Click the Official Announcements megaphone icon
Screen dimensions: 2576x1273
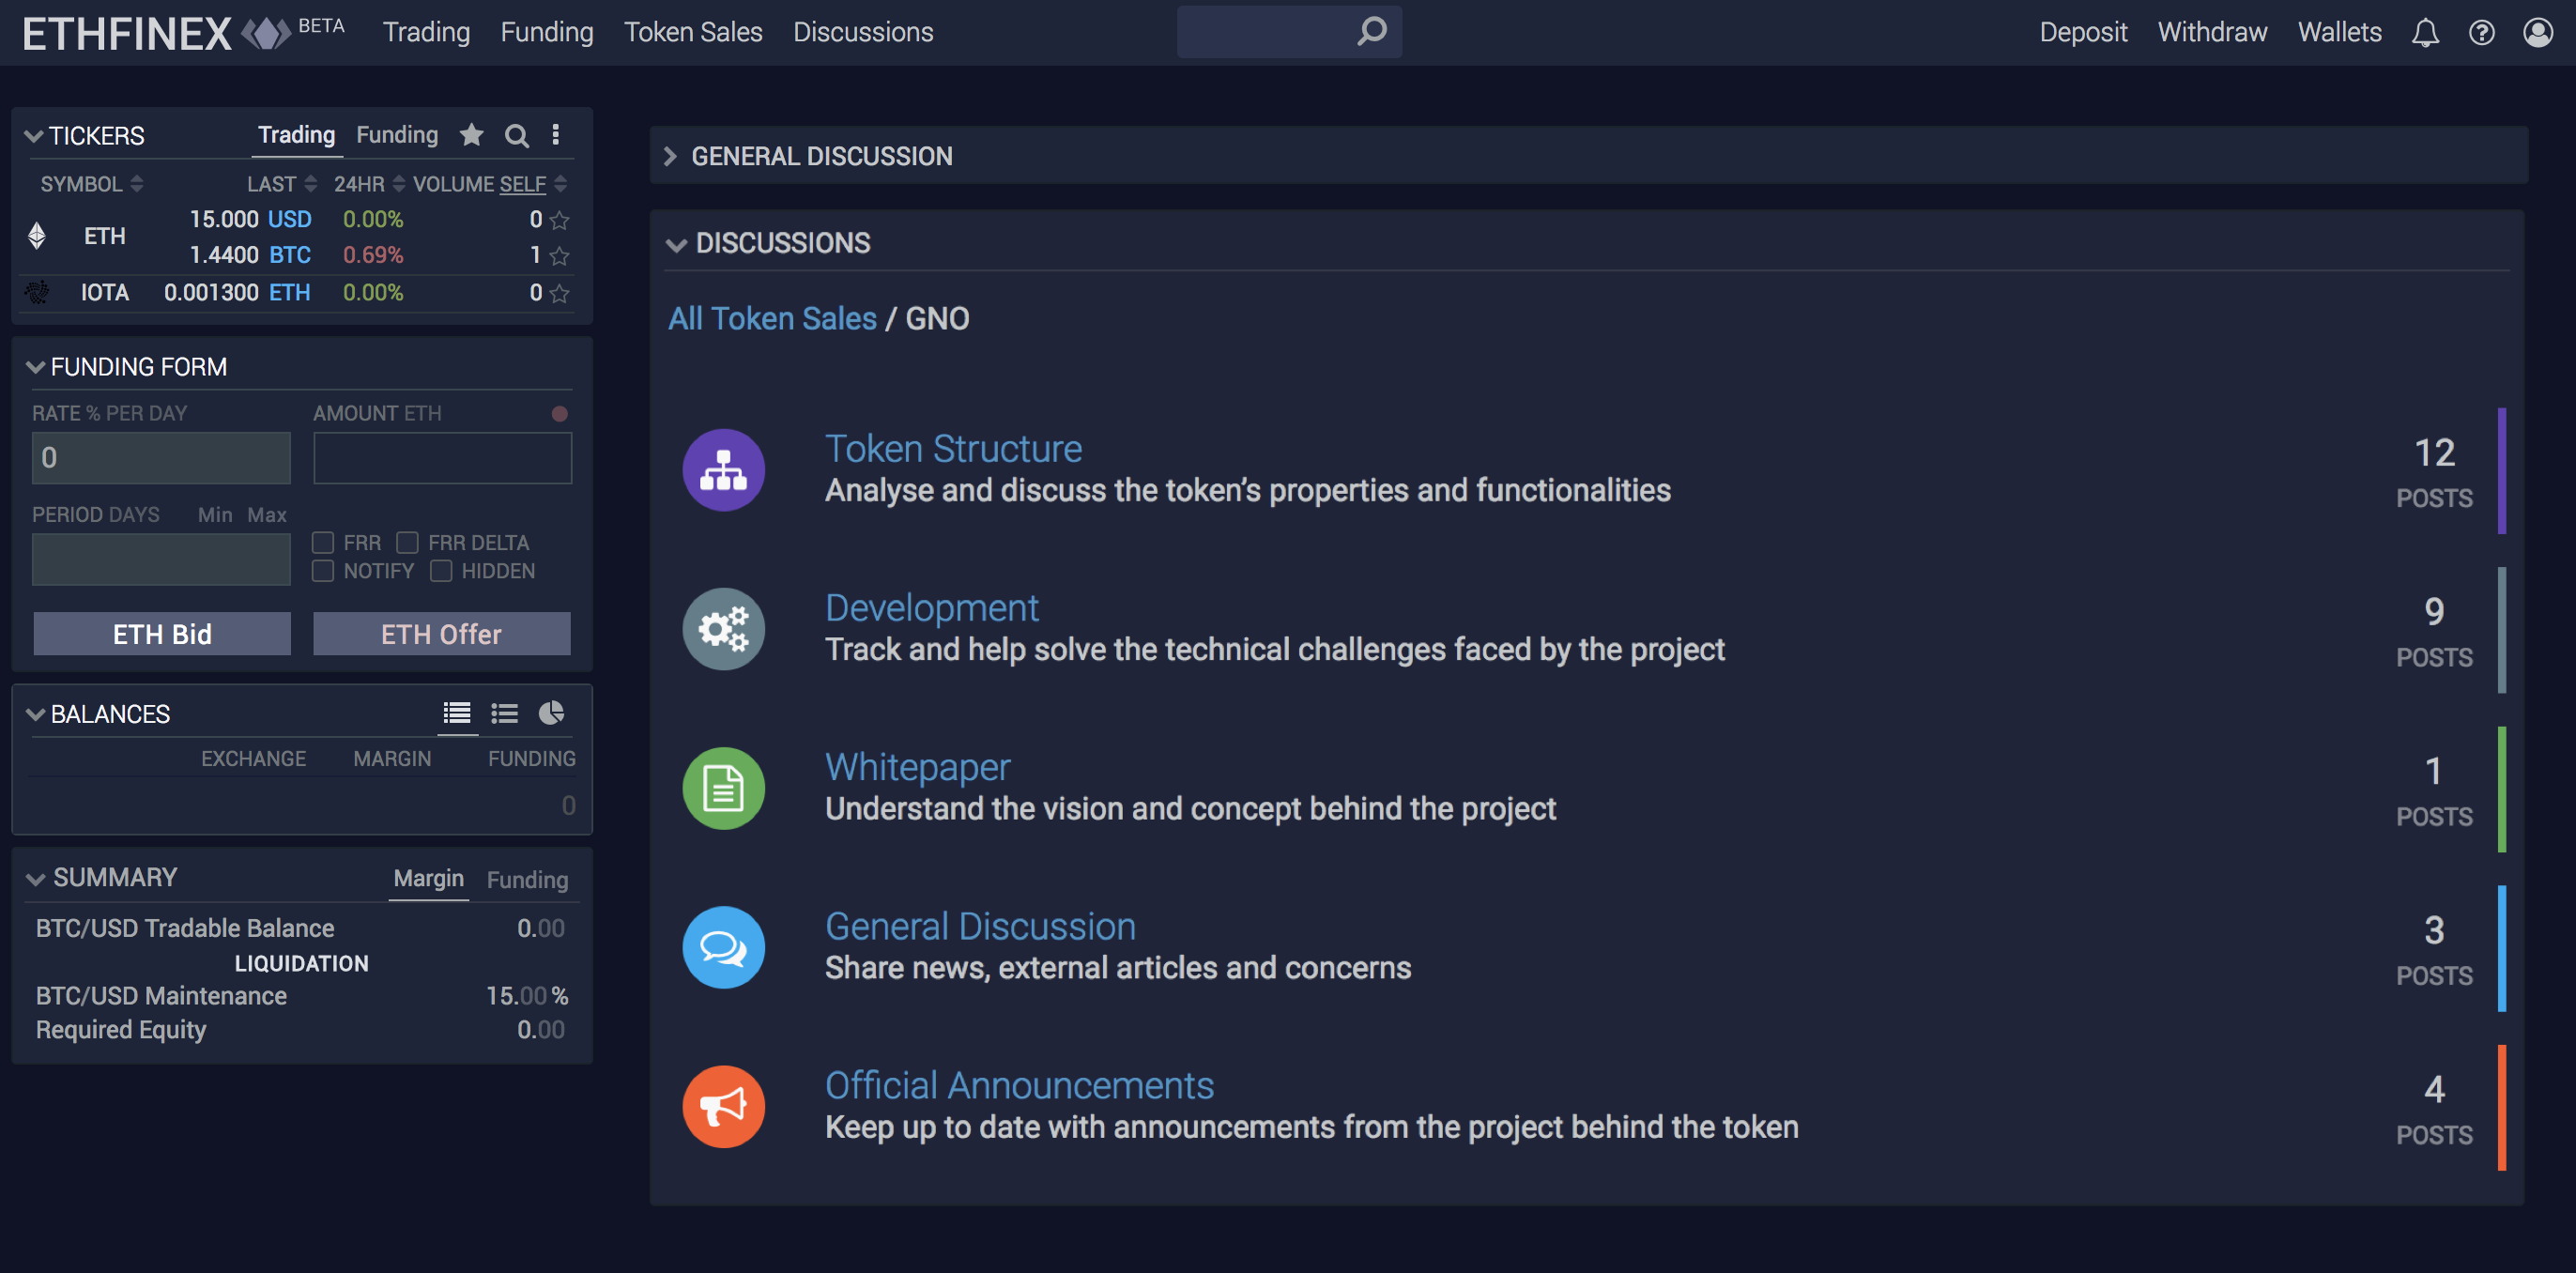click(x=723, y=1106)
